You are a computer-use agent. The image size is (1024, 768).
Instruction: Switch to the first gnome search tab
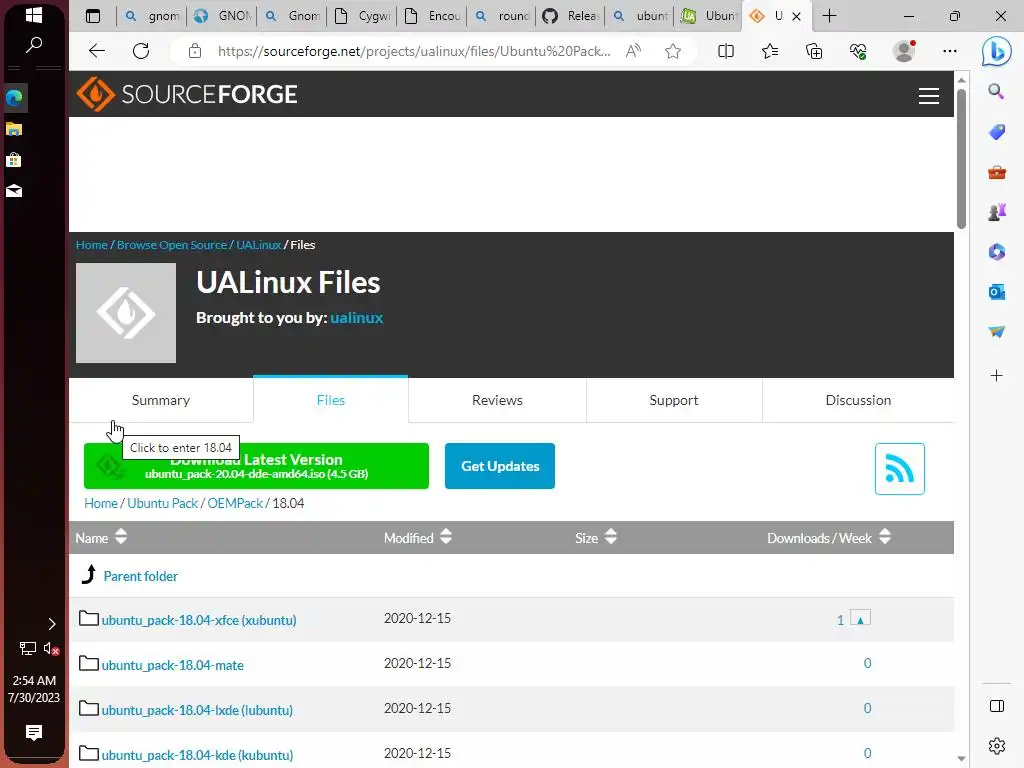click(152, 16)
